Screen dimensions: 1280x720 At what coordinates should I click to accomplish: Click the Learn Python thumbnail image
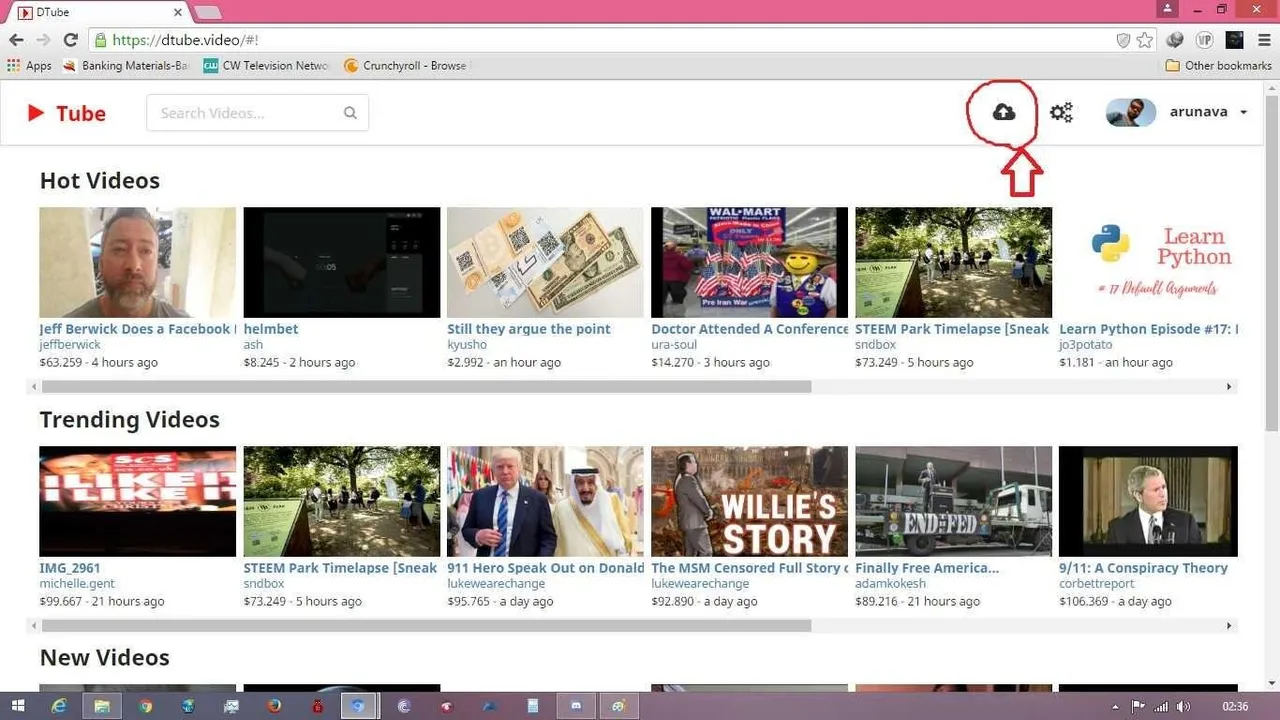[x=1148, y=262]
